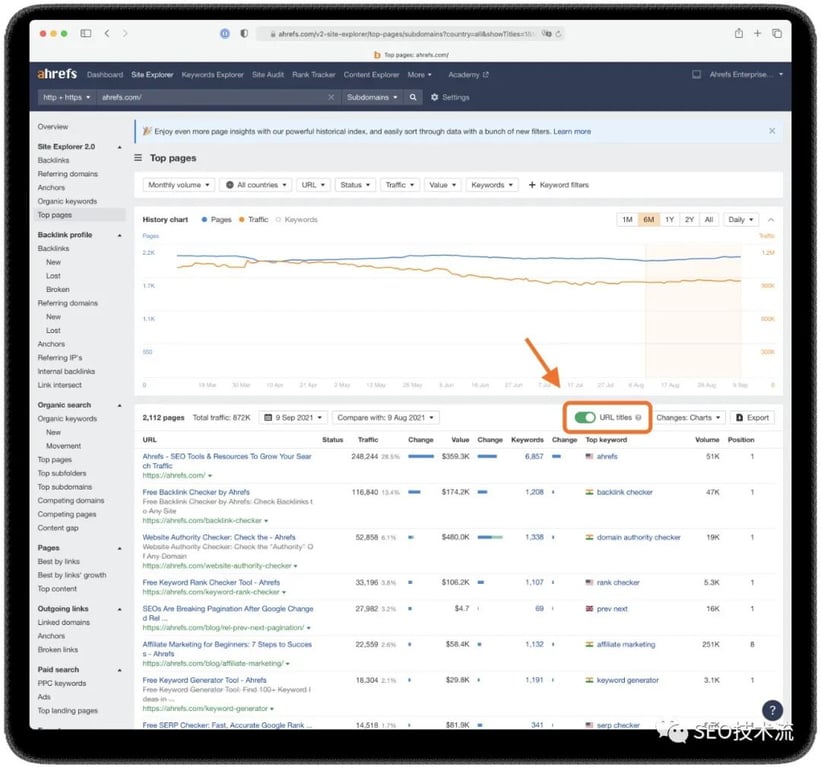Screen dimensions: 821x768
Task: Open the help question mark bubble
Action: pyautogui.click(x=771, y=711)
